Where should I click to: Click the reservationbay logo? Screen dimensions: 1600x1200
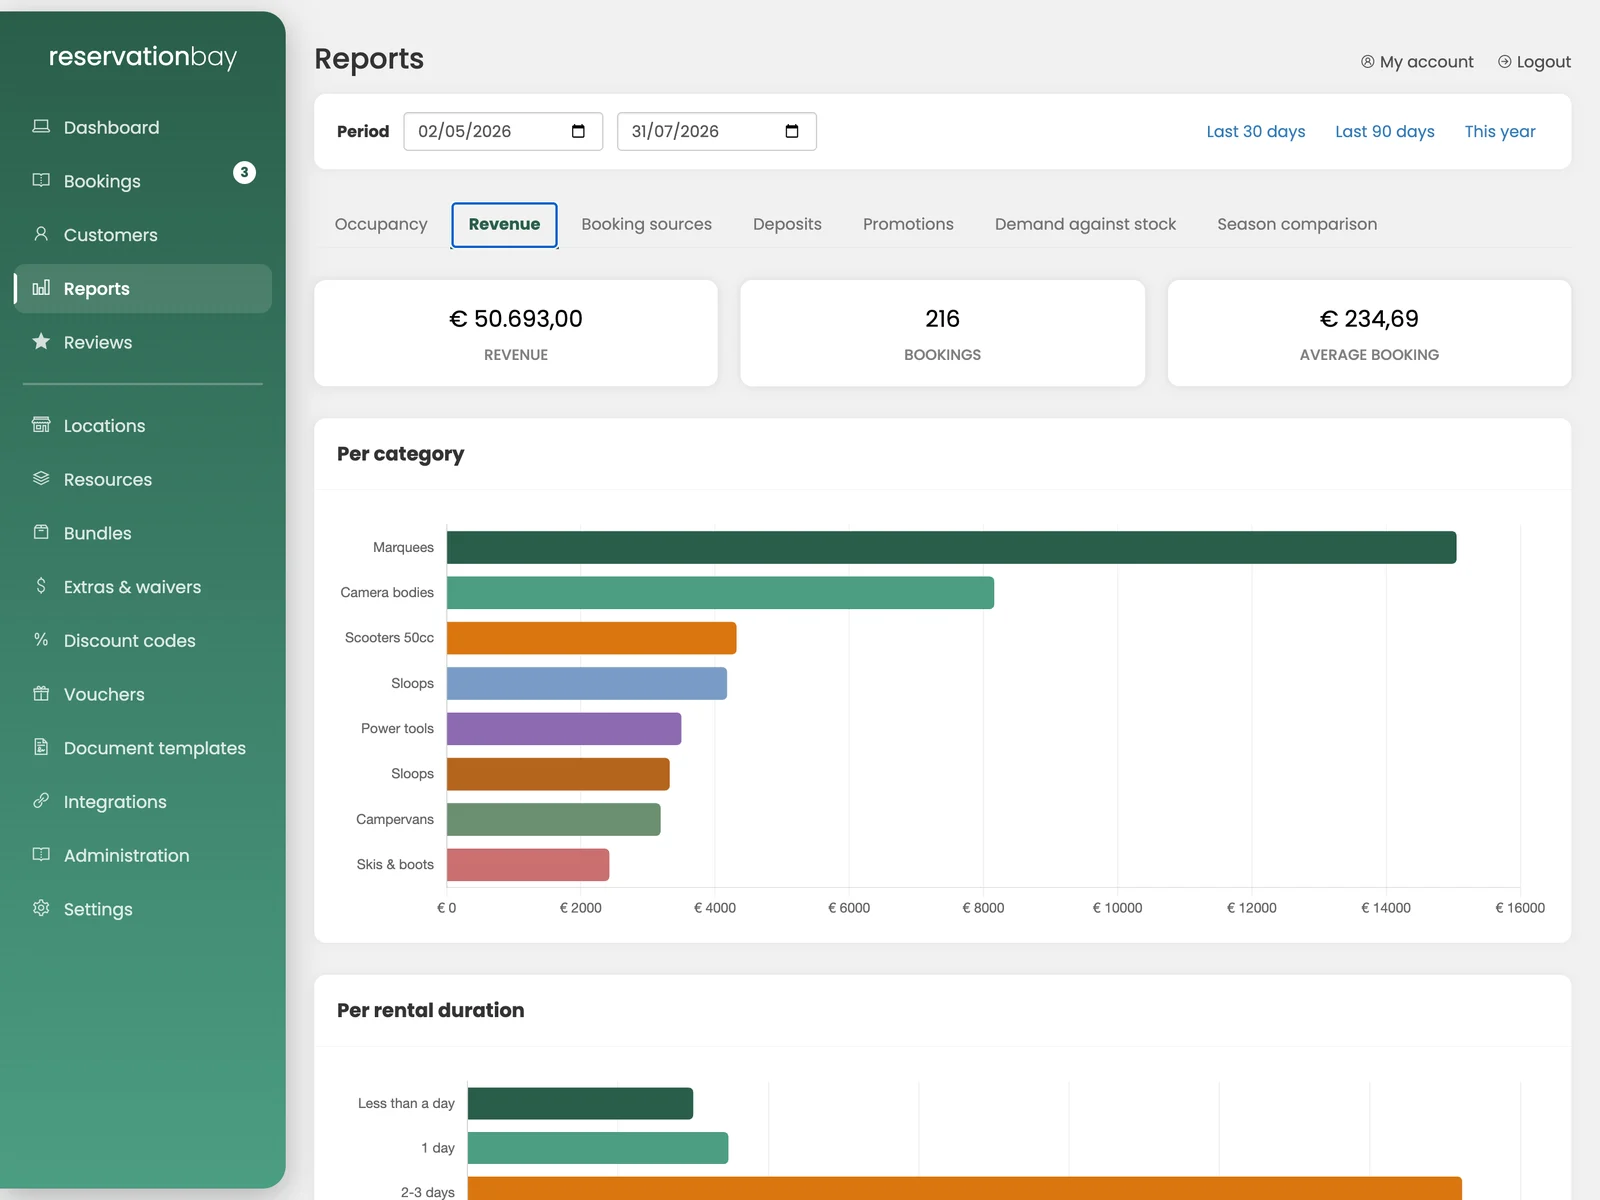143,57
